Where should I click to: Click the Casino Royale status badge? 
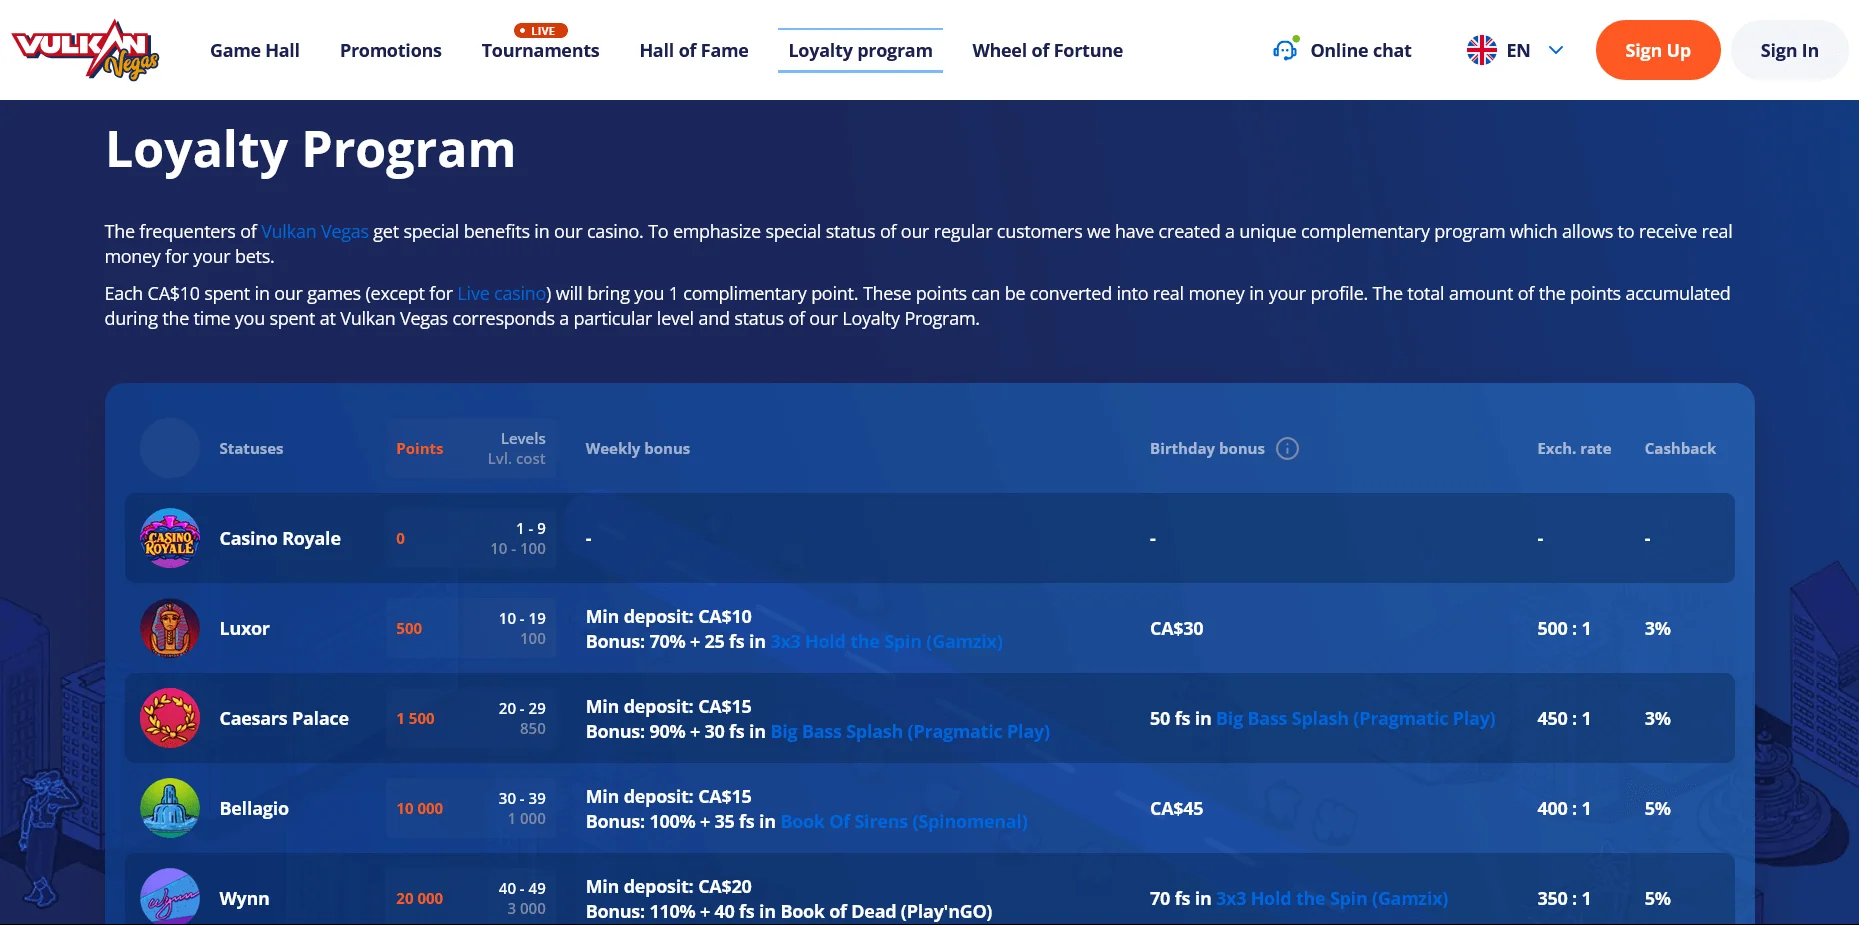click(x=170, y=538)
